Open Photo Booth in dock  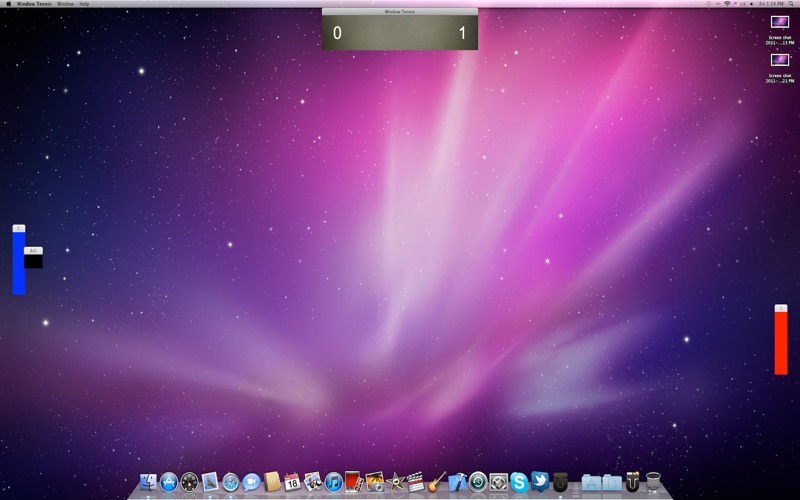(x=354, y=482)
